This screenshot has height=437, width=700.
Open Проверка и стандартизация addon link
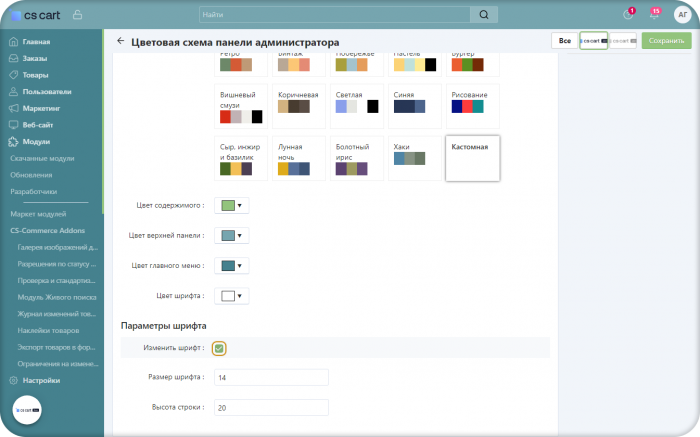click(56, 281)
